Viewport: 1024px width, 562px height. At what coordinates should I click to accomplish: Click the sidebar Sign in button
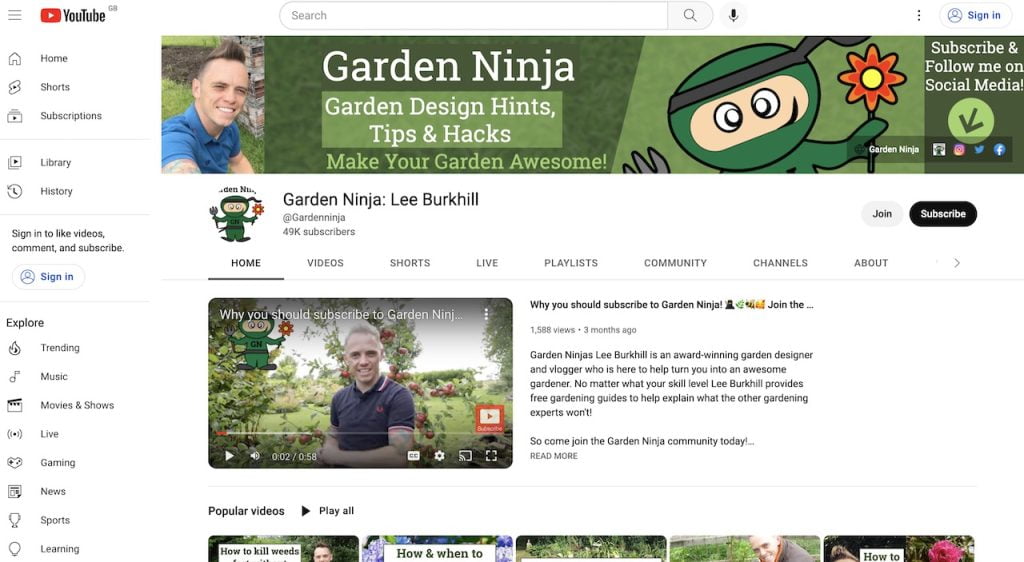[x=48, y=277]
